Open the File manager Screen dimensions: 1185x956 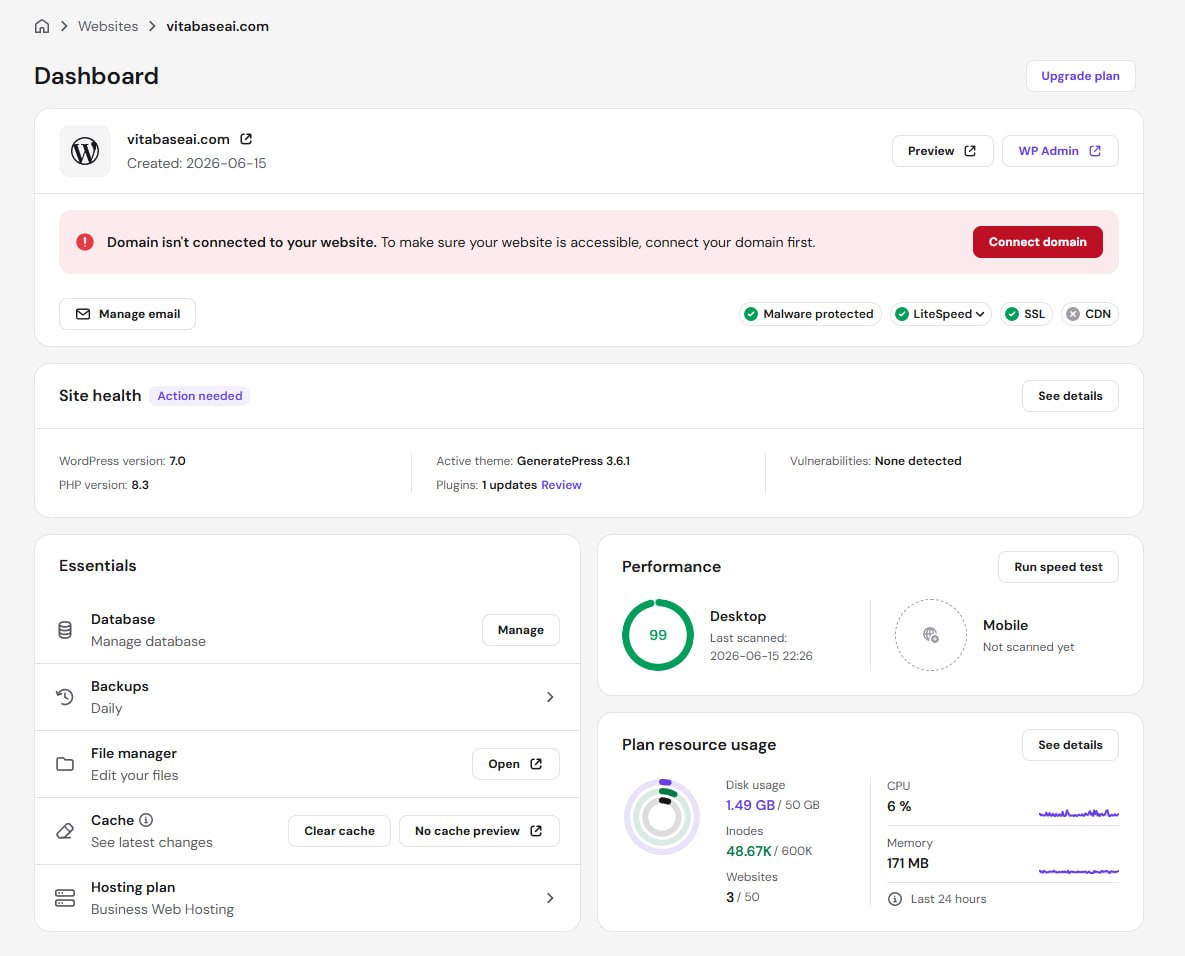coord(515,764)
